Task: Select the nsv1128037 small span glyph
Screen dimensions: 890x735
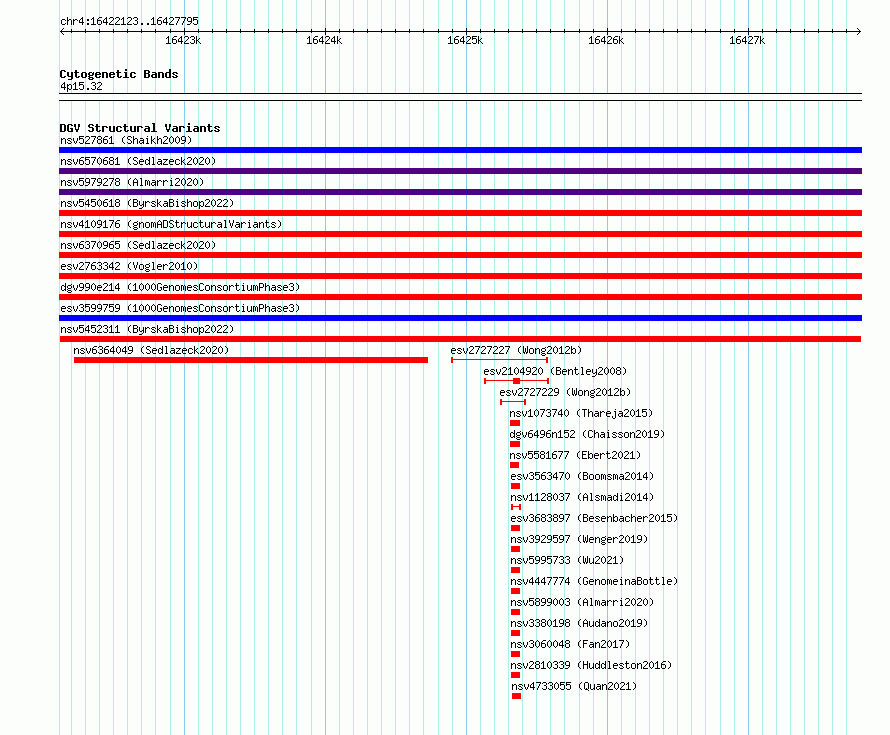Action: pos(516,507)
